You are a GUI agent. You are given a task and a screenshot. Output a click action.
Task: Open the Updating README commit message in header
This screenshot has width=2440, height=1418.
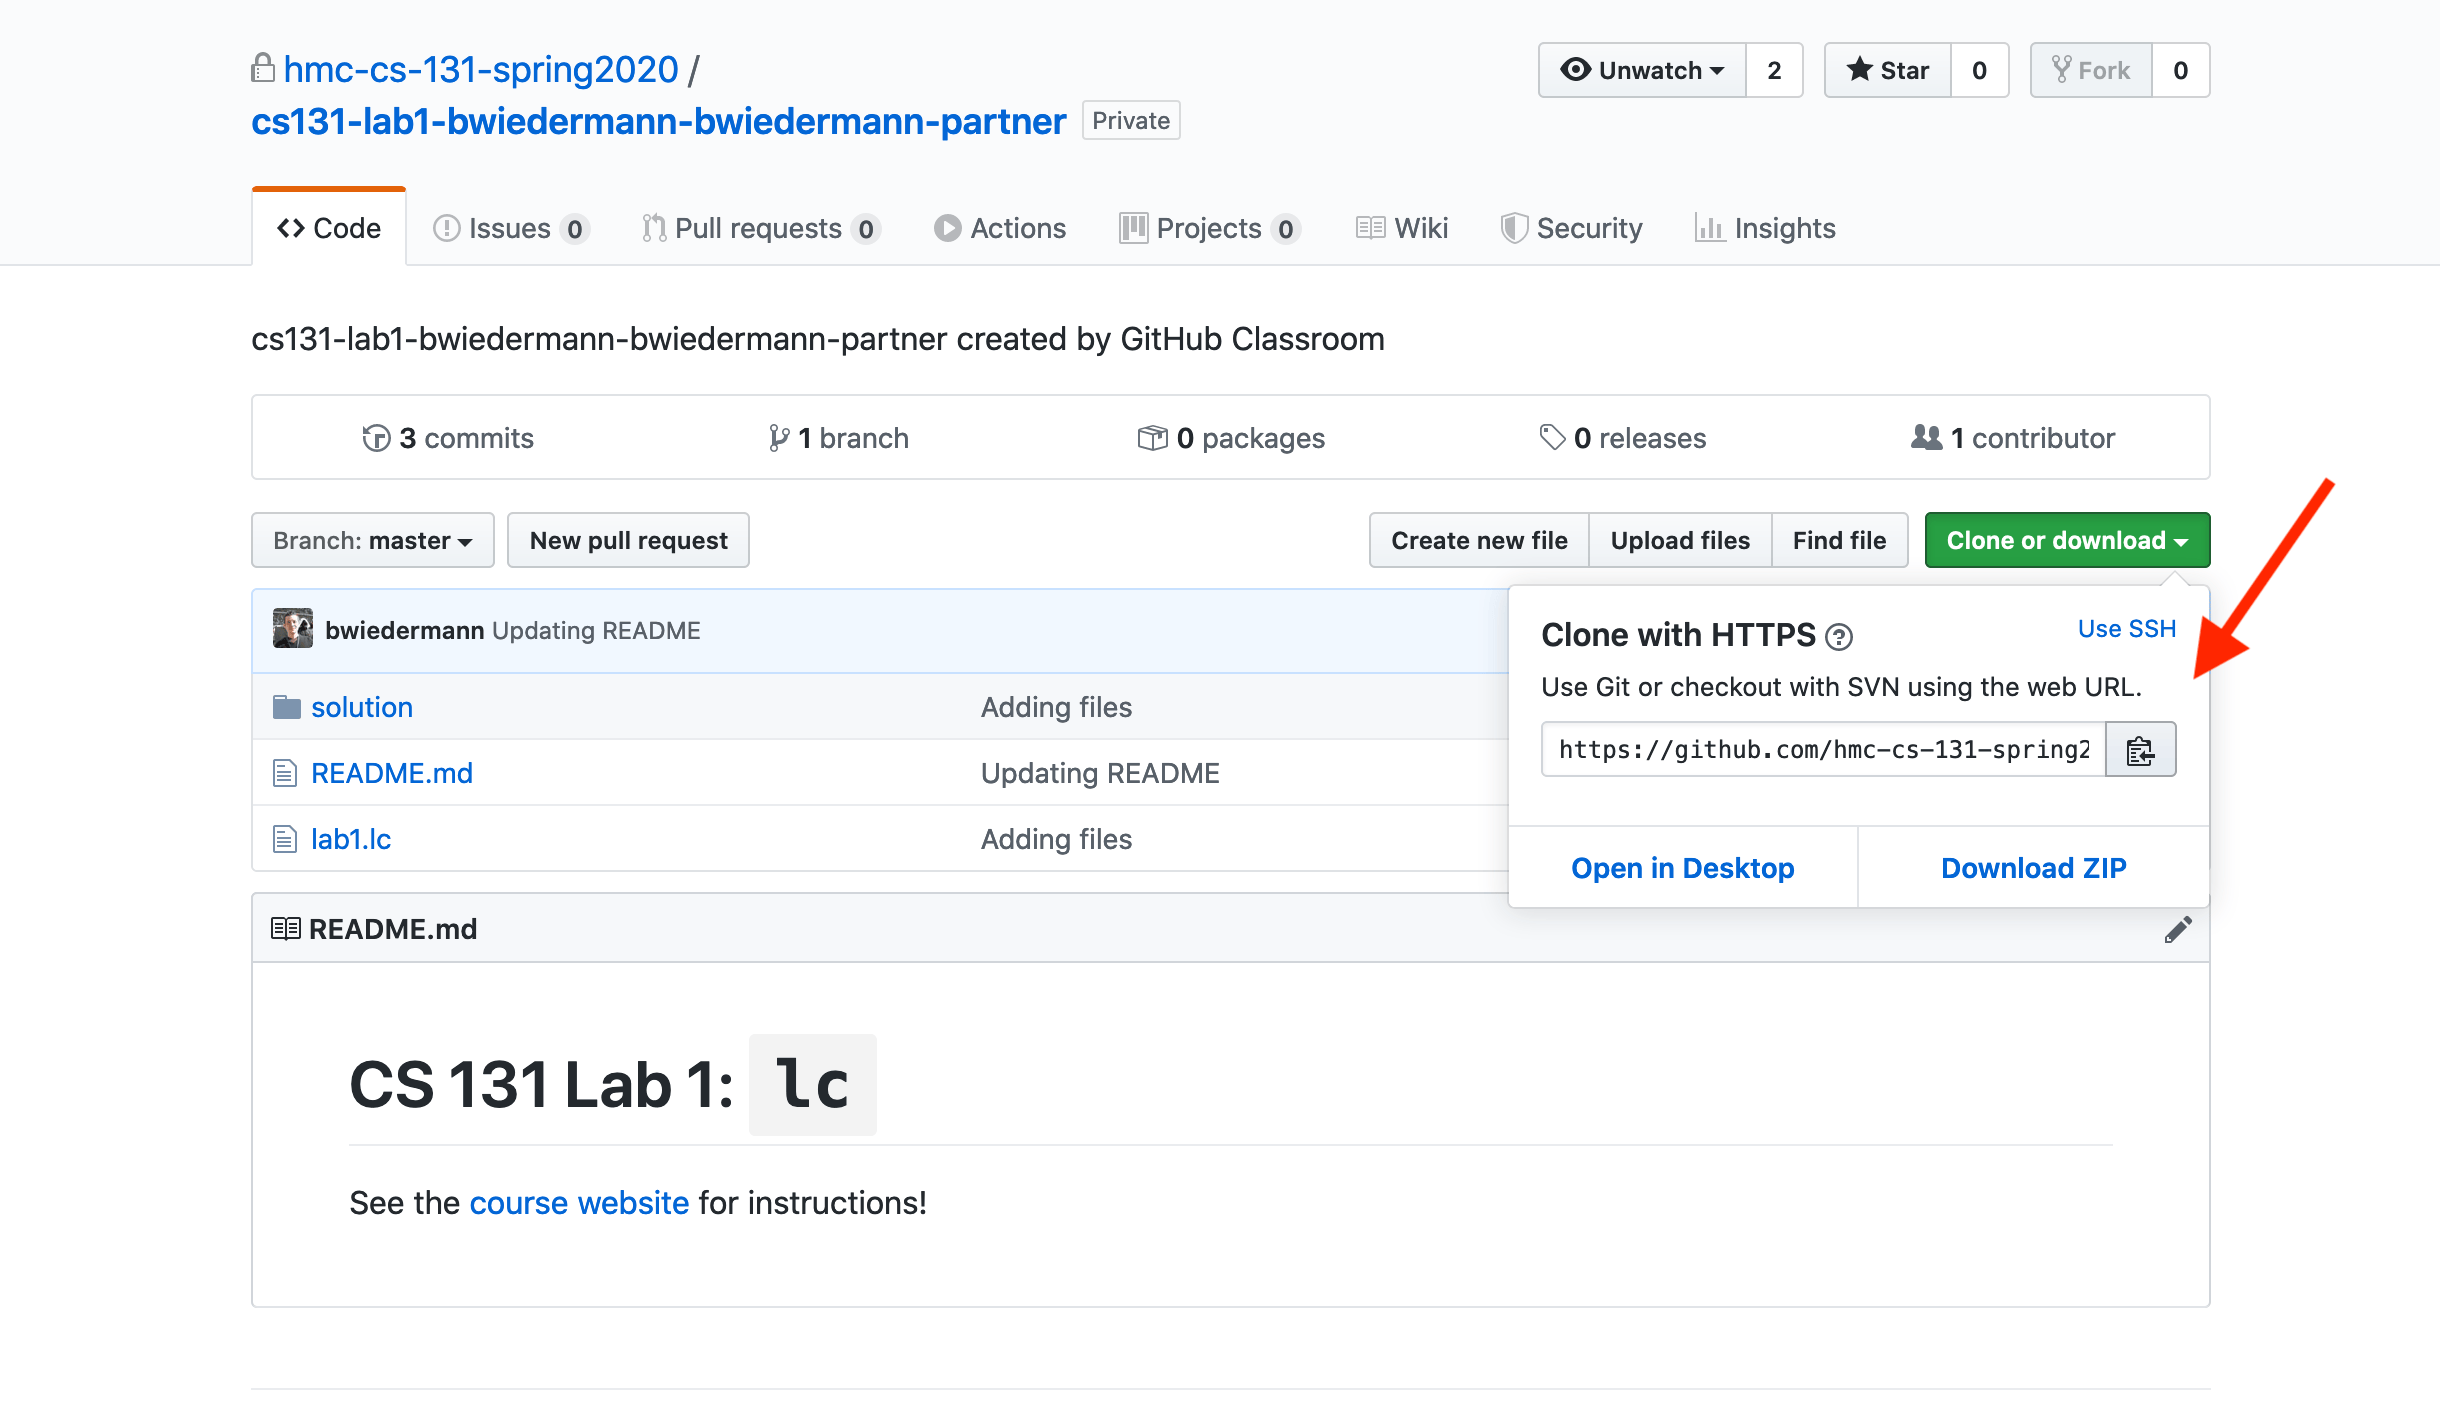click(x=596, y=630)
